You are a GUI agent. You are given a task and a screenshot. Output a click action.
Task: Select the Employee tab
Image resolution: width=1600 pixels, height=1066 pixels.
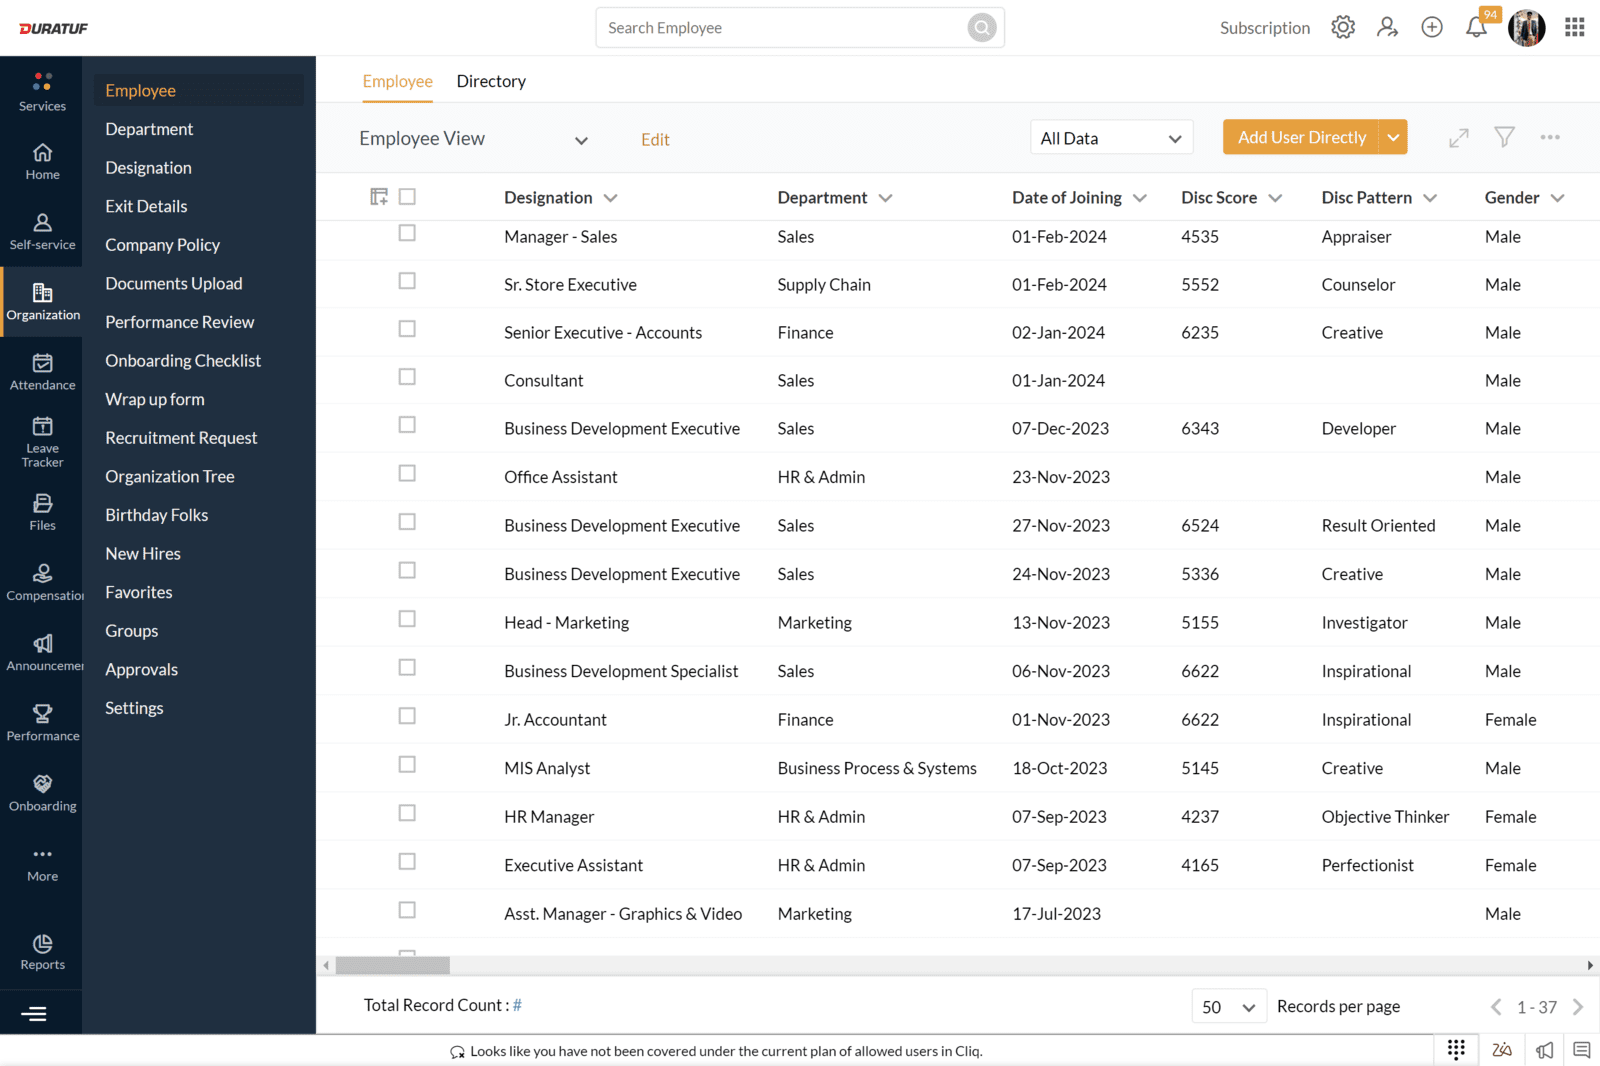(397, 81)
